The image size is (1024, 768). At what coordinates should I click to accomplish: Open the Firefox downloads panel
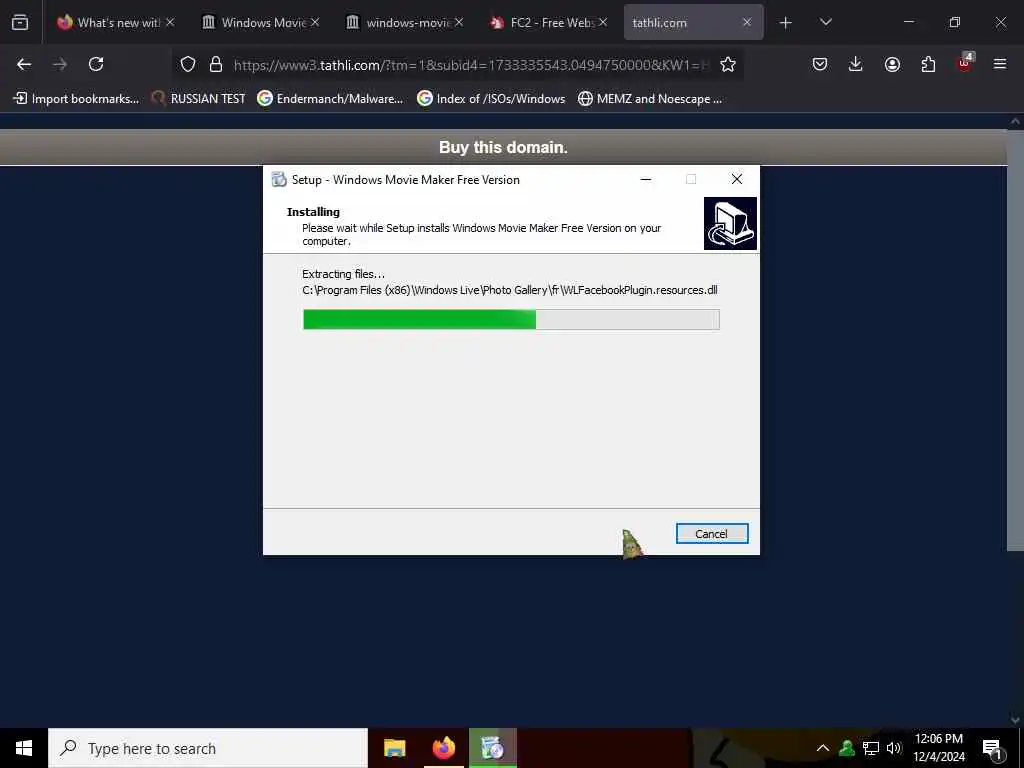(x=856, y=64)
